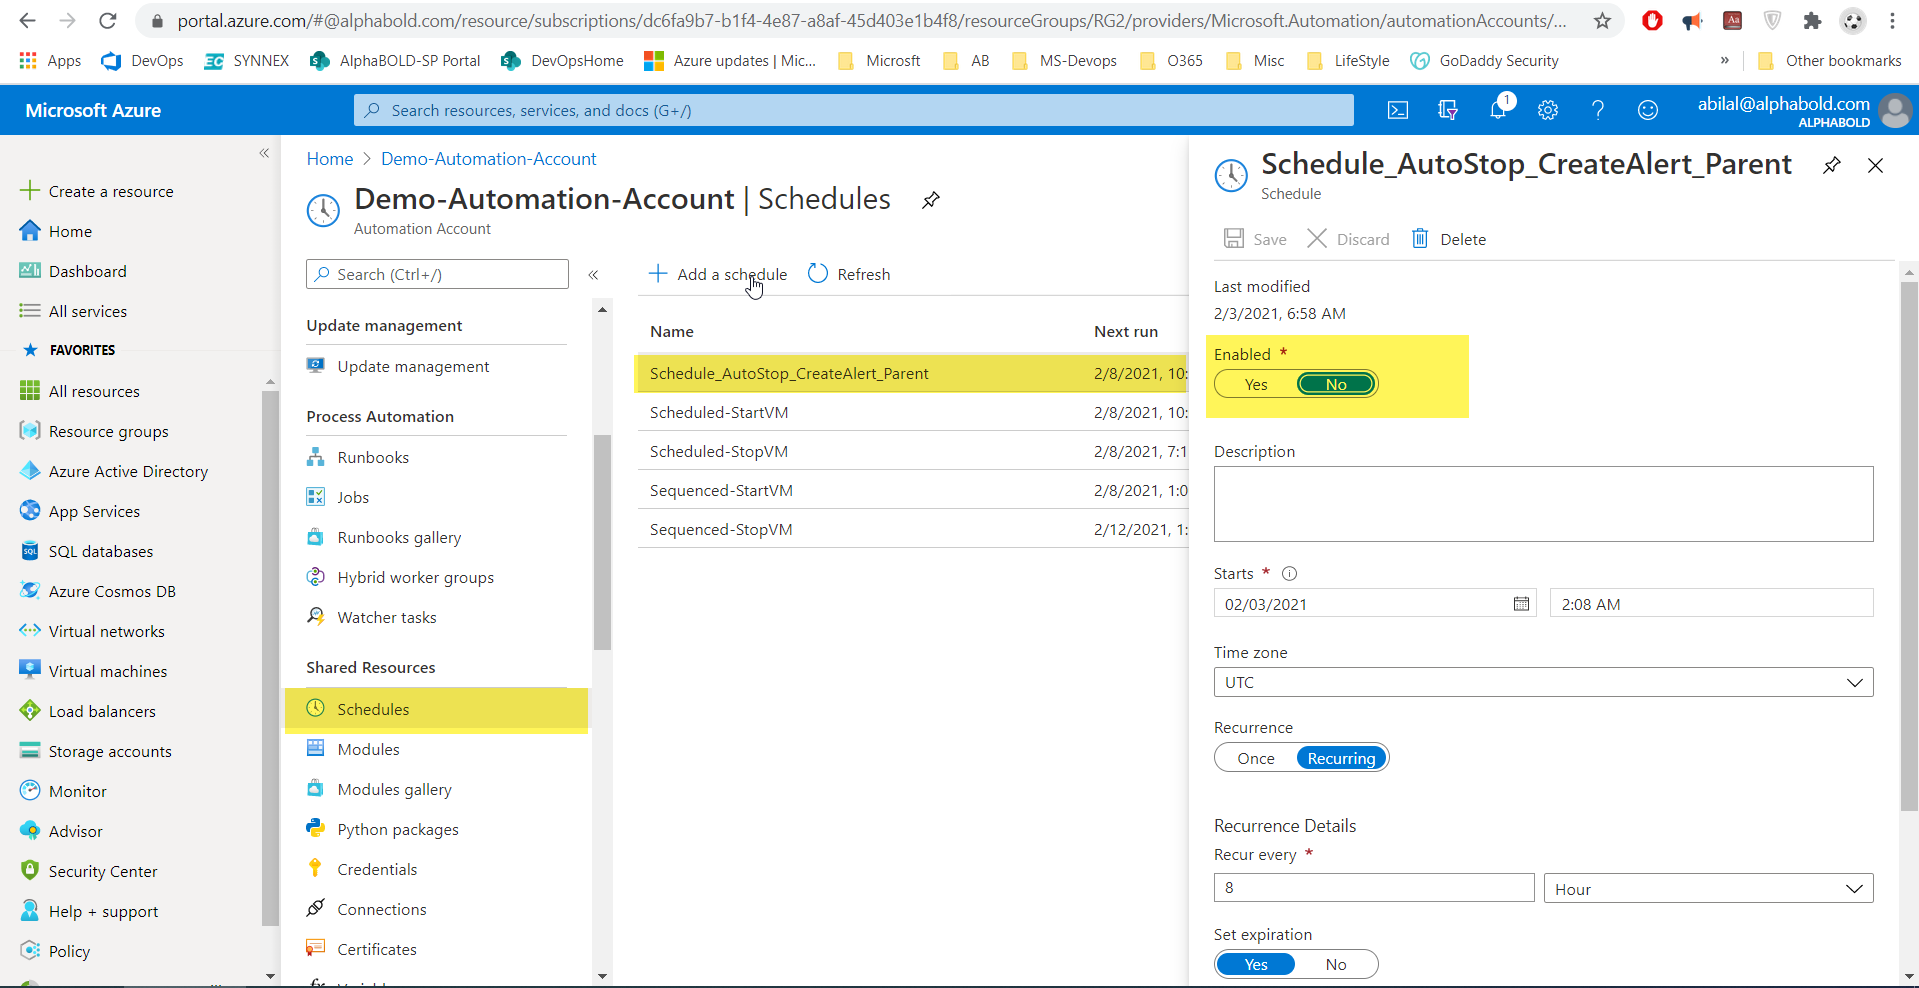Screen dimensions: 1919x988
Task: Open the Chrome menu dots
Action: [x=1893, y=20]
